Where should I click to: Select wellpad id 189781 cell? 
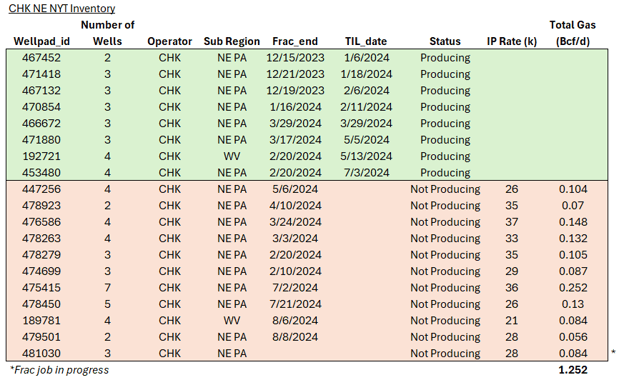pyautogui.click(x=41, y=321)
